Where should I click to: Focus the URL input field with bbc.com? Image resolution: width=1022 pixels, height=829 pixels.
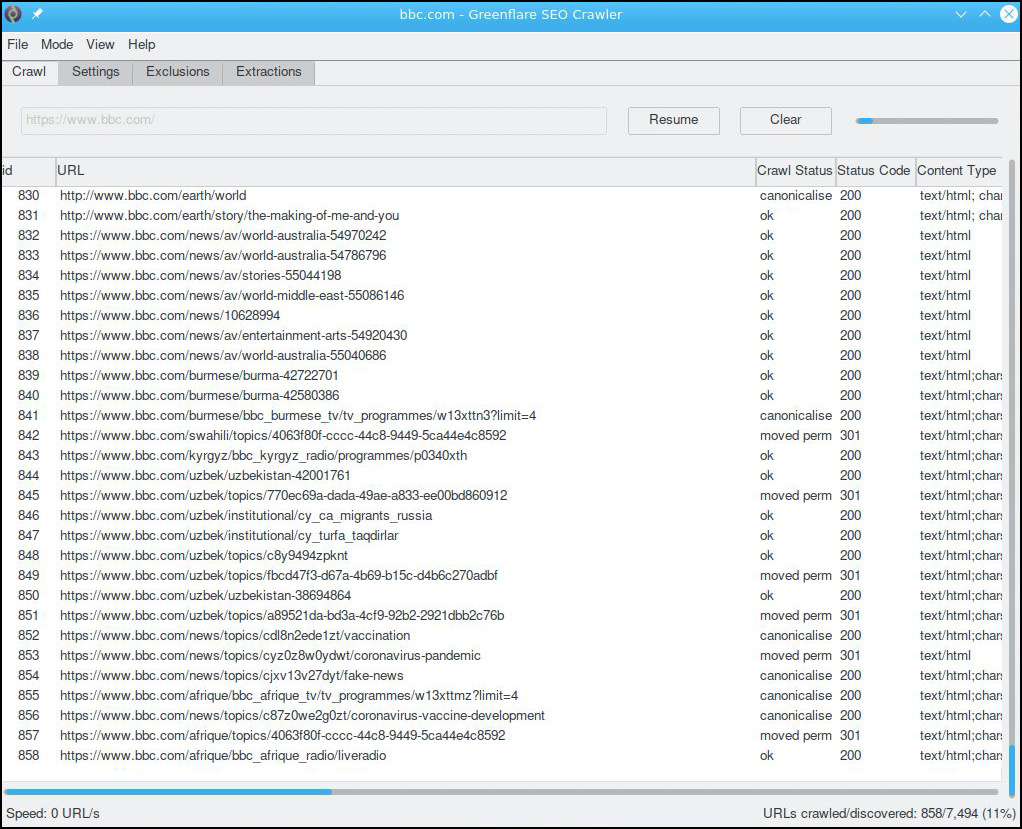click(x=314, y=121)
